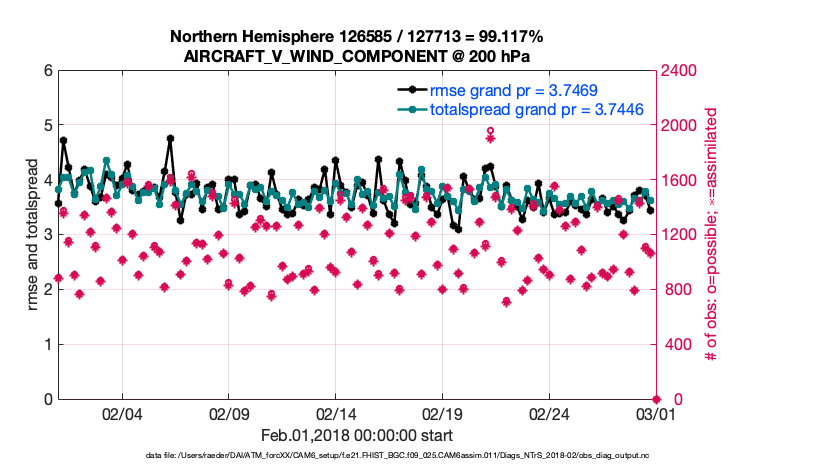Click the 2400 tick on right axis
This screenshot has height=470, width=830.
(x=679, y=71)
